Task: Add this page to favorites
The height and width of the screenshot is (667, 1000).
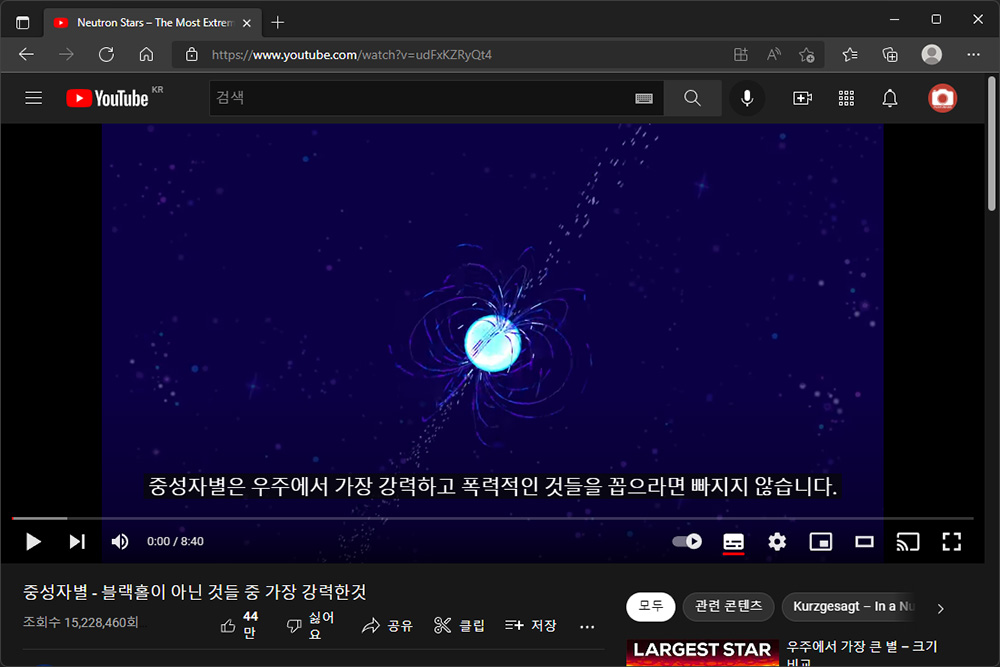Action: [807, 55]
